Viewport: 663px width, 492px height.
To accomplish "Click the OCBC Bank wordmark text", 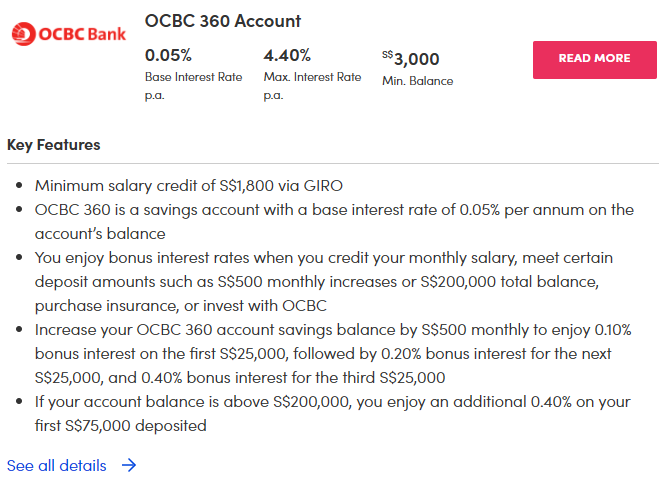I will click(x=82, y=34).
